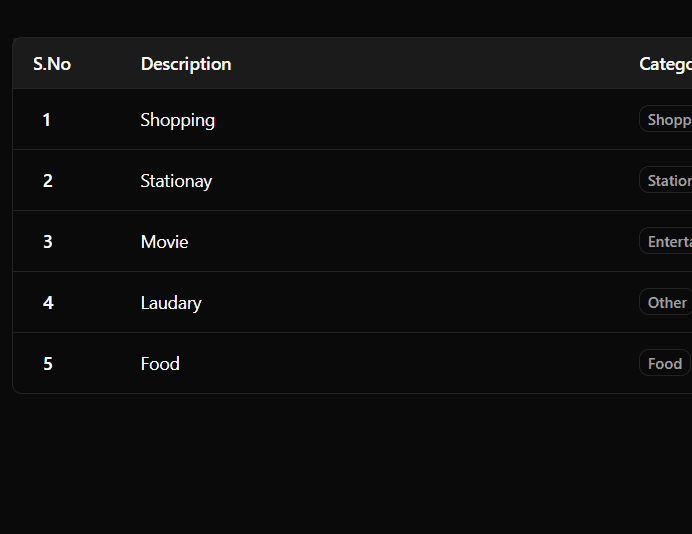Select the Movie description cell

164,242
